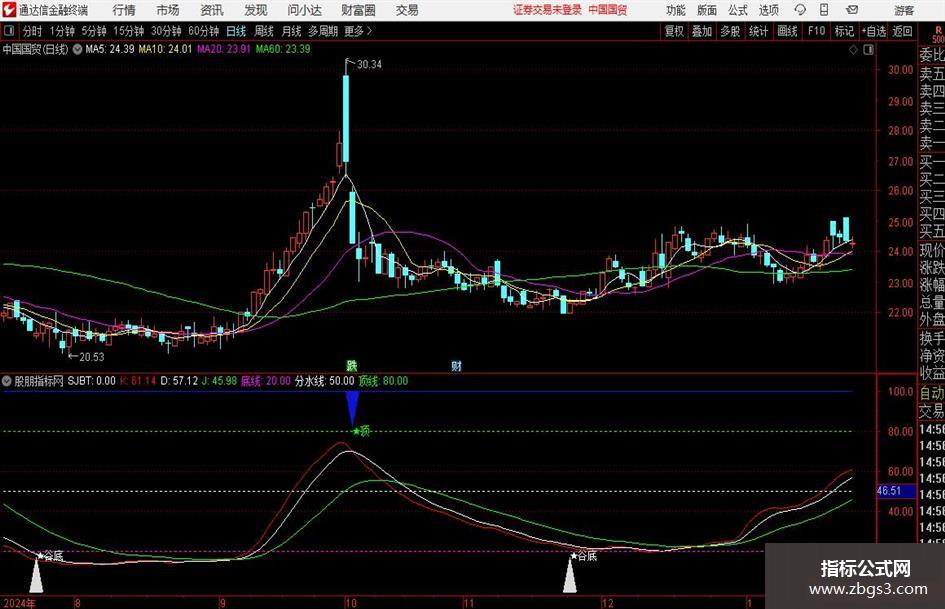Open the 市场 menu
Viewport: 945px width, 609px height.
point(168,10)
